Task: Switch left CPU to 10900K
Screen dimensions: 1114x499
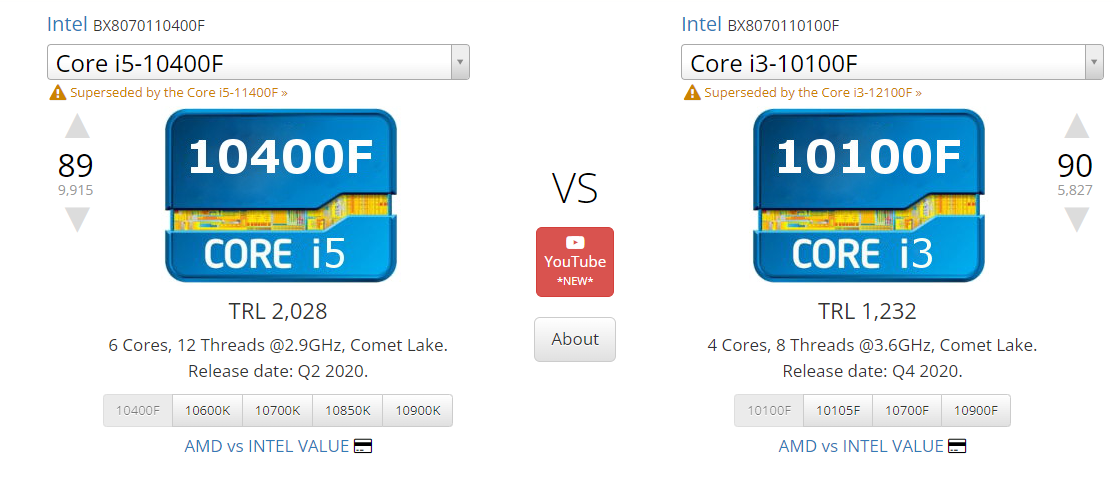Action: 417,410
